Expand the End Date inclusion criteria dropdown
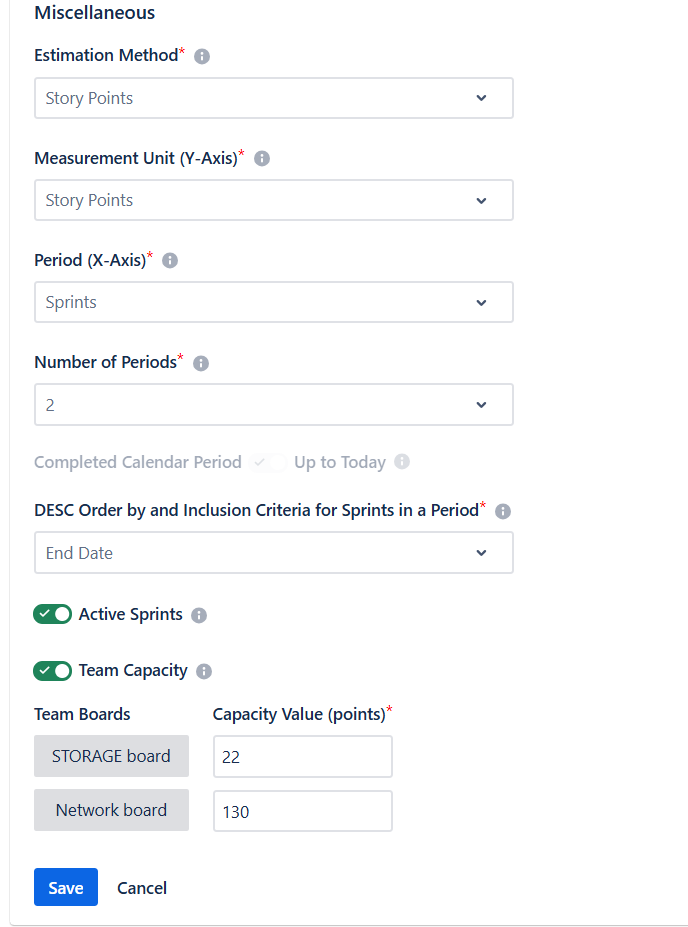Screen dimensions: 688x927 [273, 553]
